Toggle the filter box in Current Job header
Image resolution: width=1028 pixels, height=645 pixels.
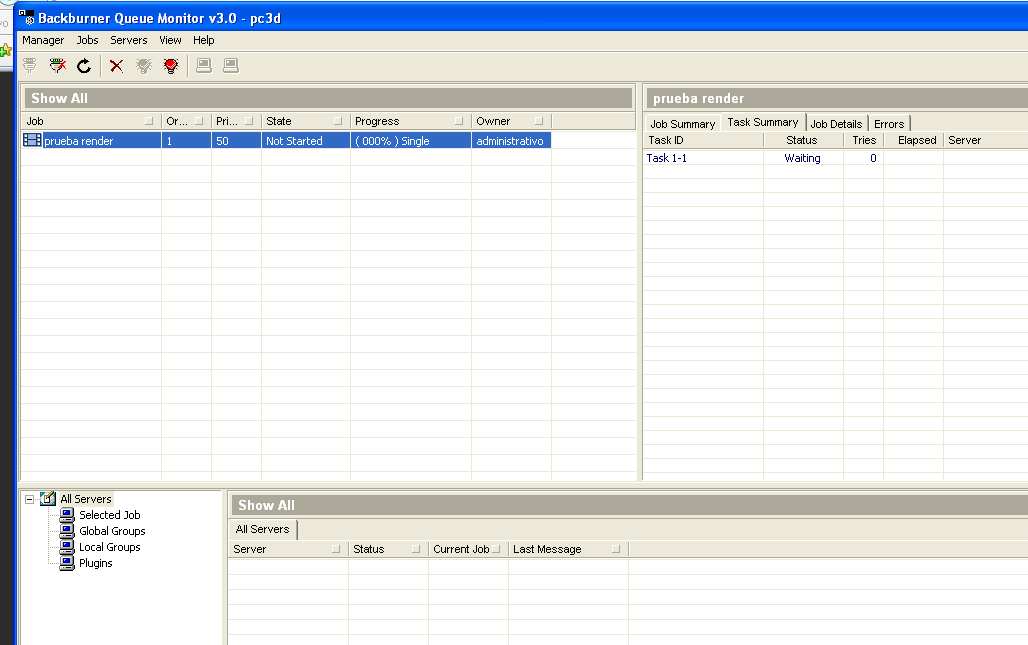click(x=496, y=549)
